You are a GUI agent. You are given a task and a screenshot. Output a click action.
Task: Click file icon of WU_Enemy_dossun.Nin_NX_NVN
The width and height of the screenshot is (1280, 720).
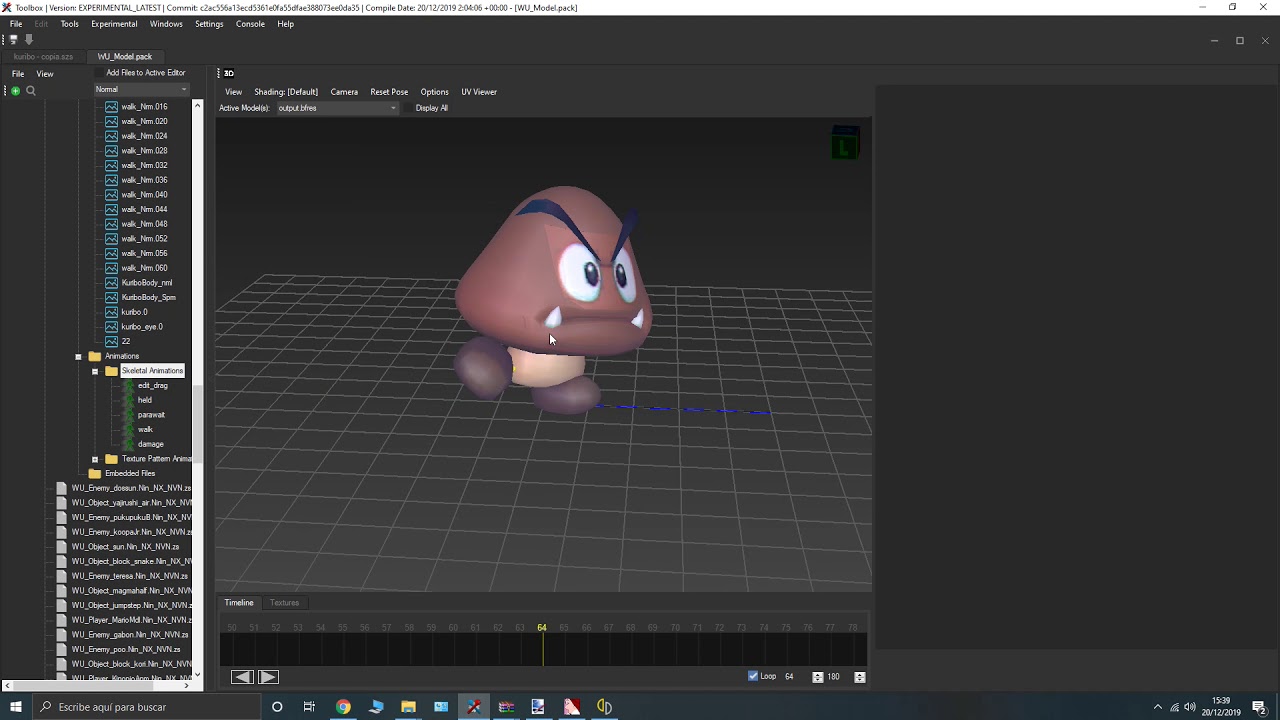pyautogui.click(x=62, y=488)
